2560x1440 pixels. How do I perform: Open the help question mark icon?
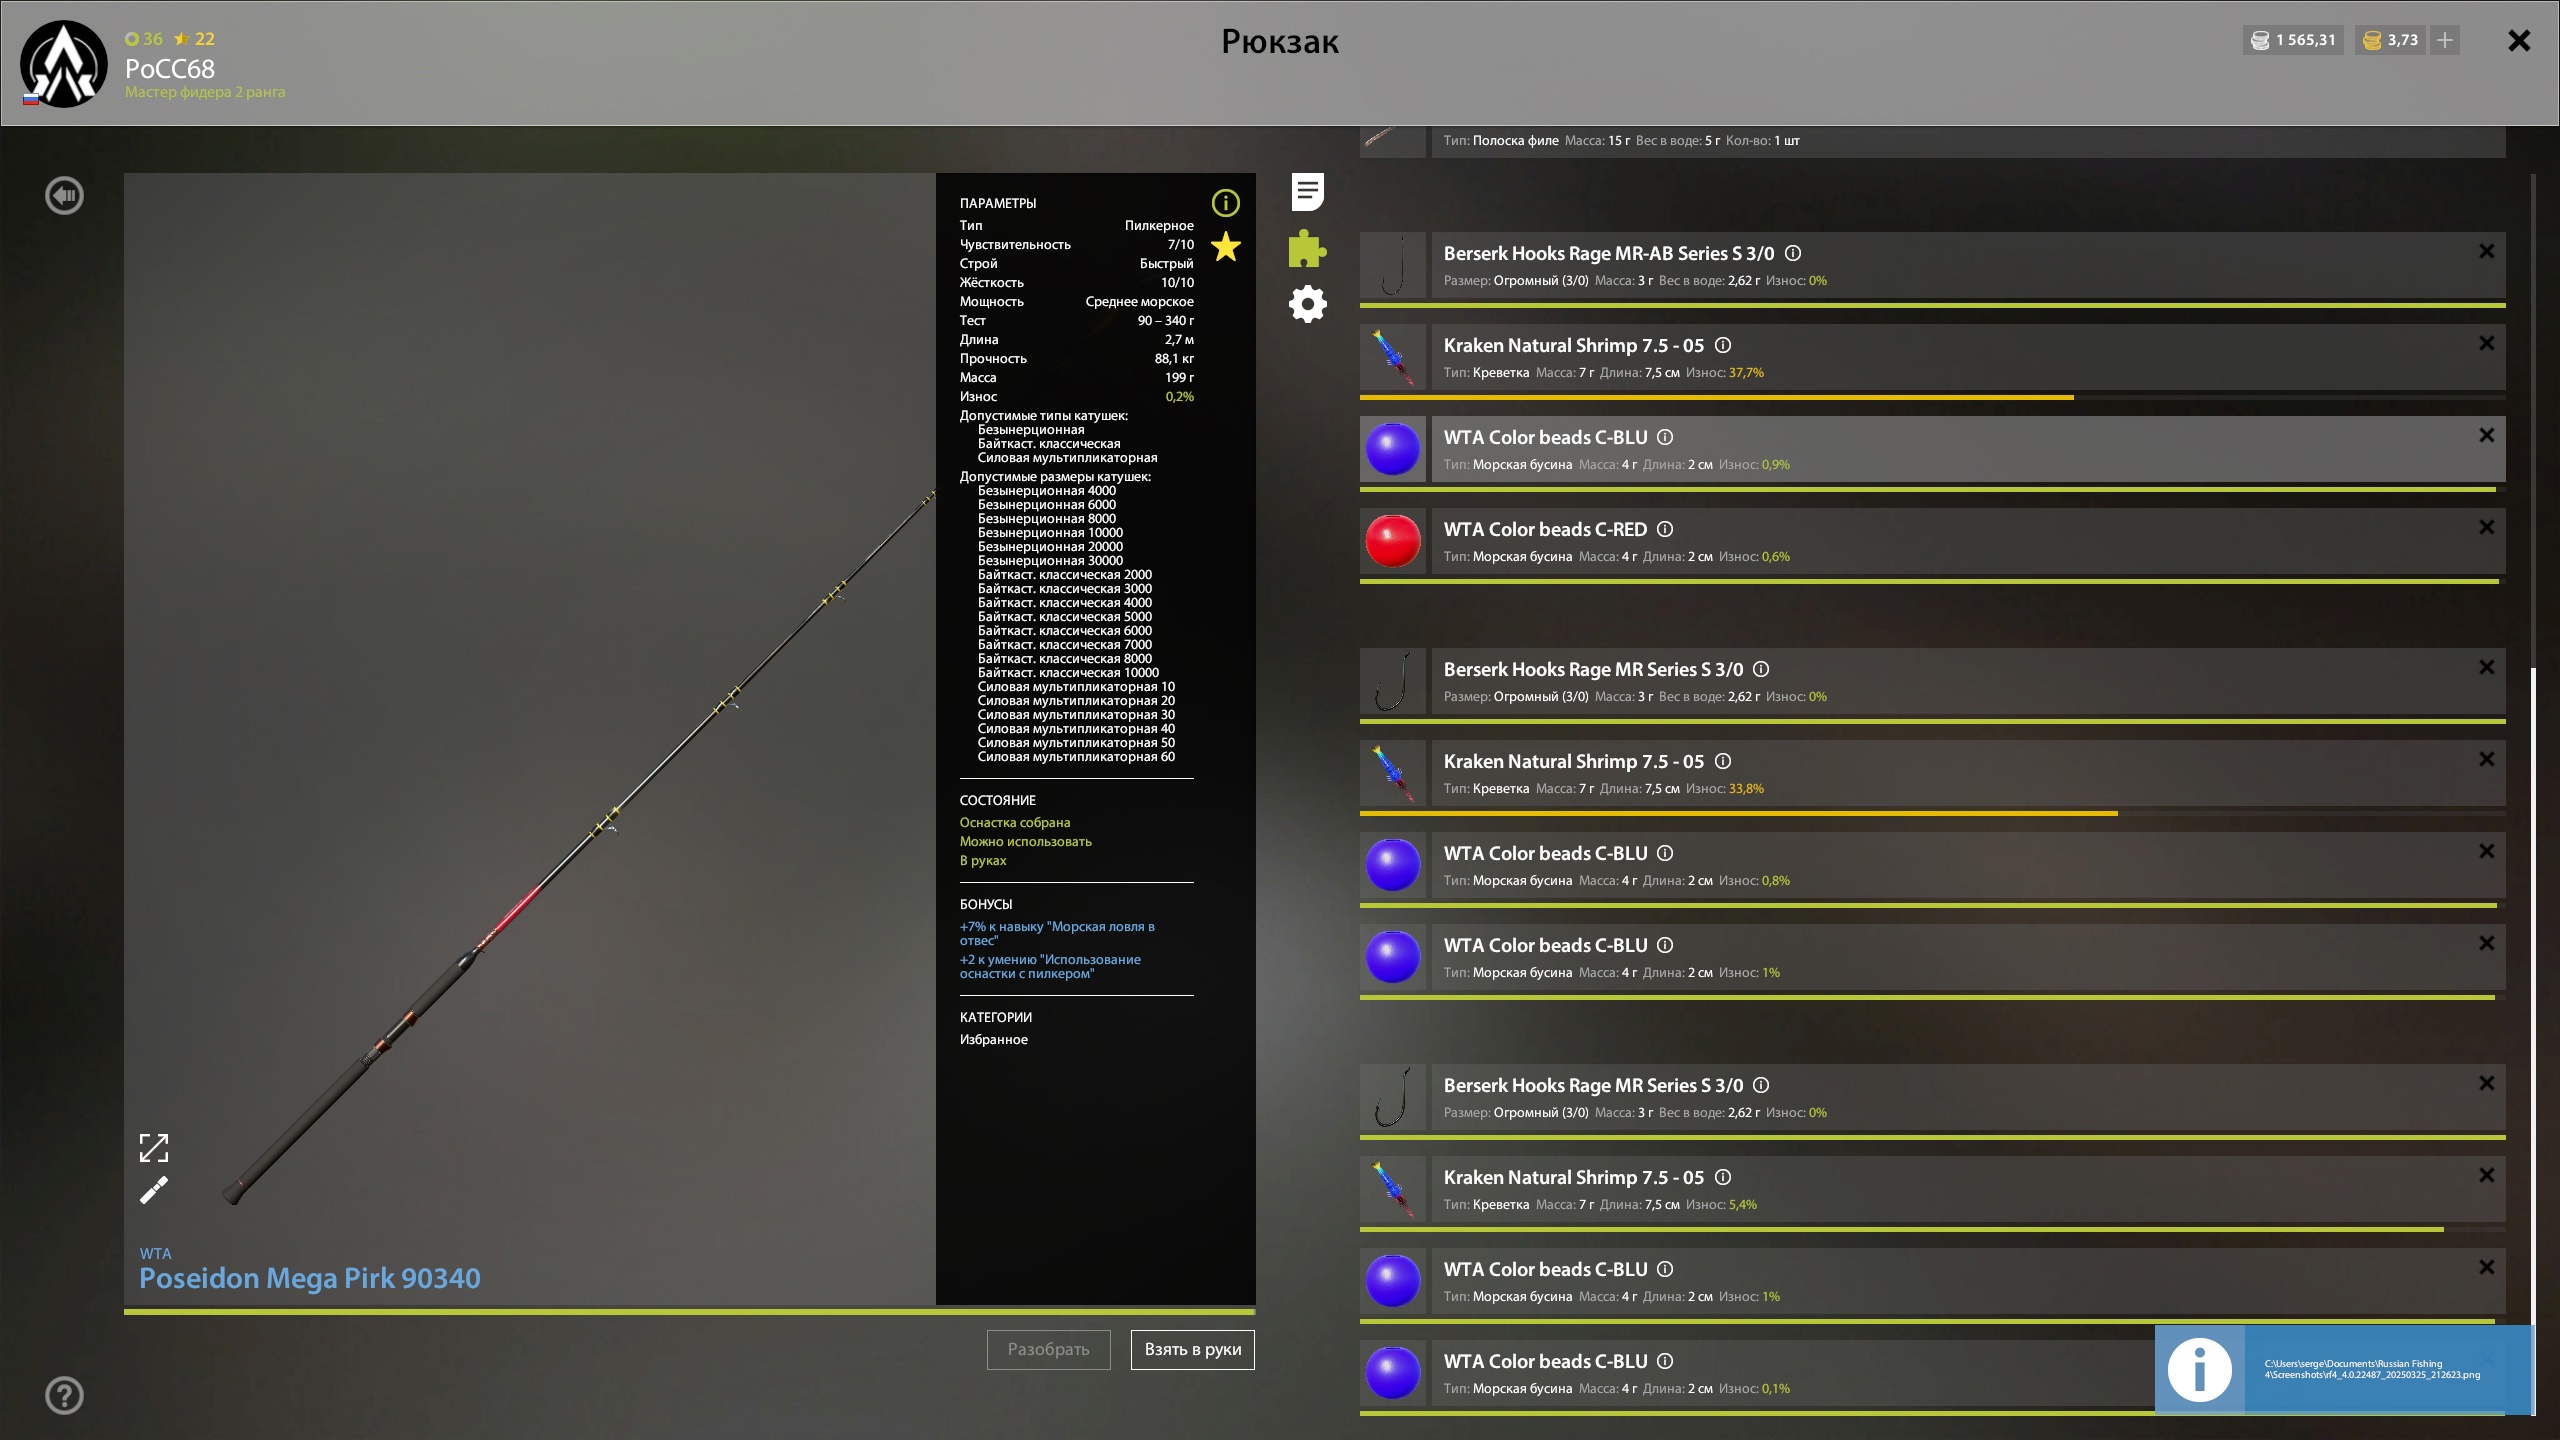pyautogui.click(x=65, y=1395)
